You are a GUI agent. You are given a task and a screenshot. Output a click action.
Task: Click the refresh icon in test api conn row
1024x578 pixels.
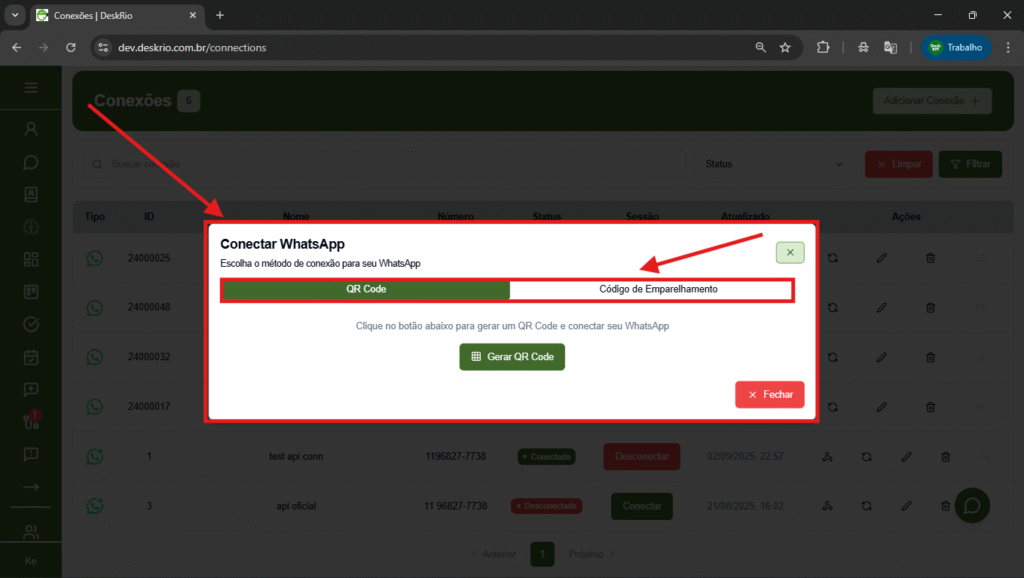pos(867,457)
